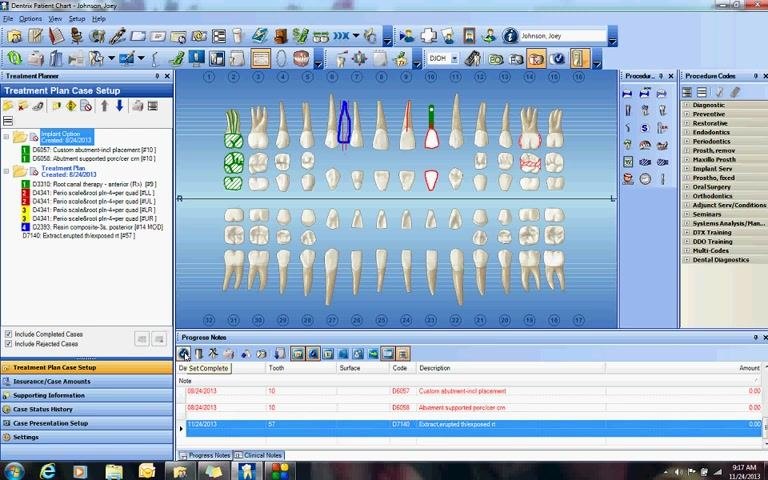The width and height of the screenshot is (768, 480).
Task: Click the blue down arrow in Treatment Planner
Action: pyautogui.click(x=119, y=106)
